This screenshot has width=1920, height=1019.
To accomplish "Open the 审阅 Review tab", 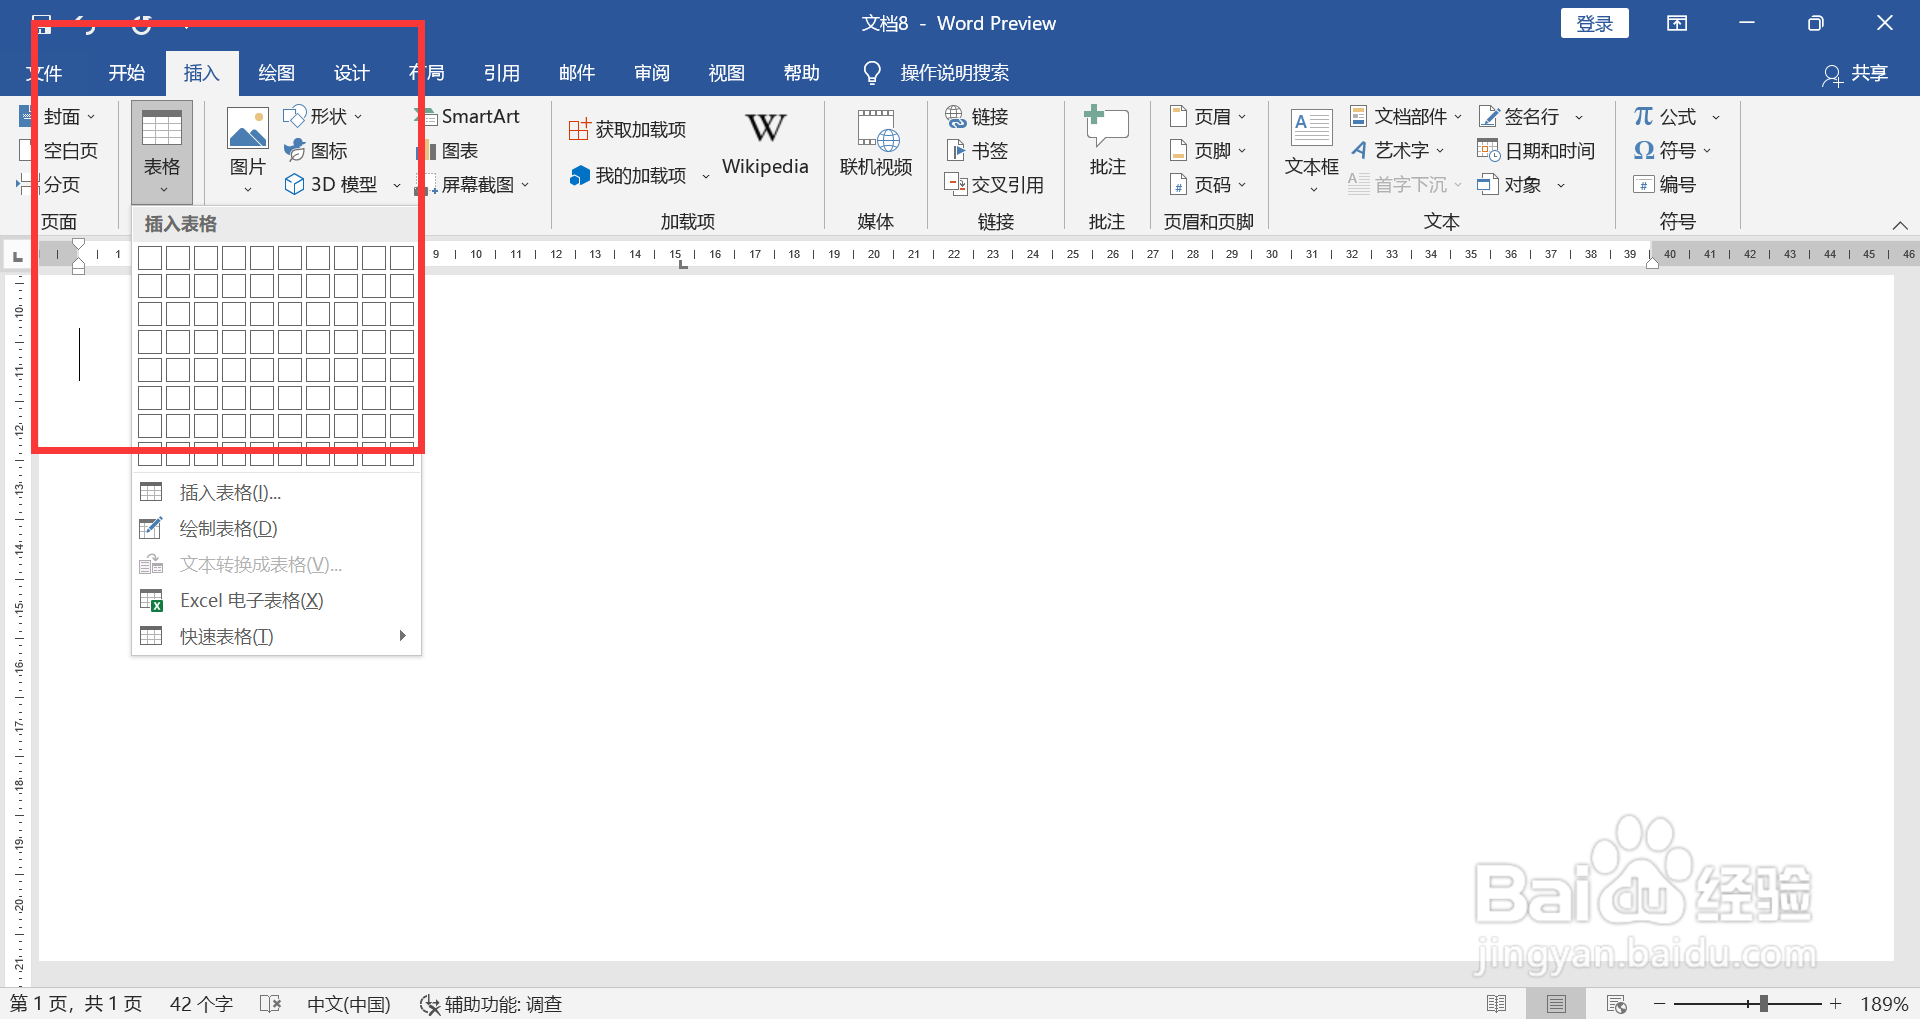I will tap(651, 73).
